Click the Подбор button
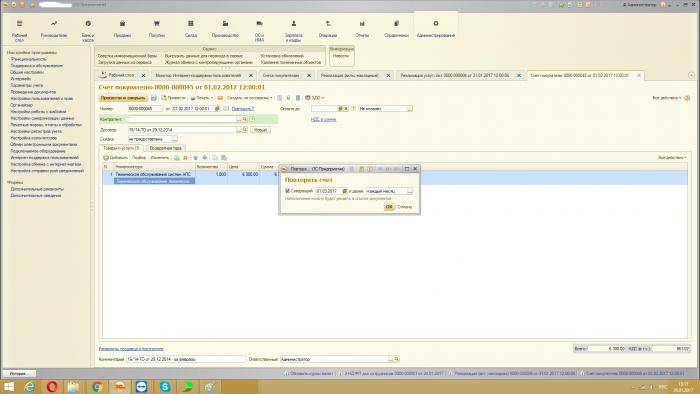700x394 pixels. 139,158
